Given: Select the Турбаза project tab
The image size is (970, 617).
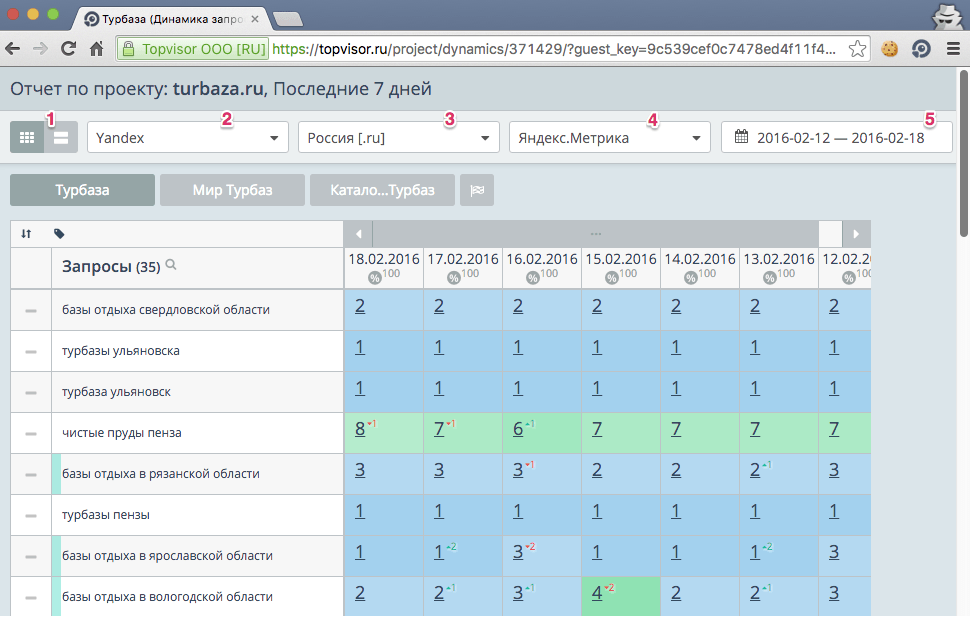Looking at the screenshot, I should click(x=82, y=190).
